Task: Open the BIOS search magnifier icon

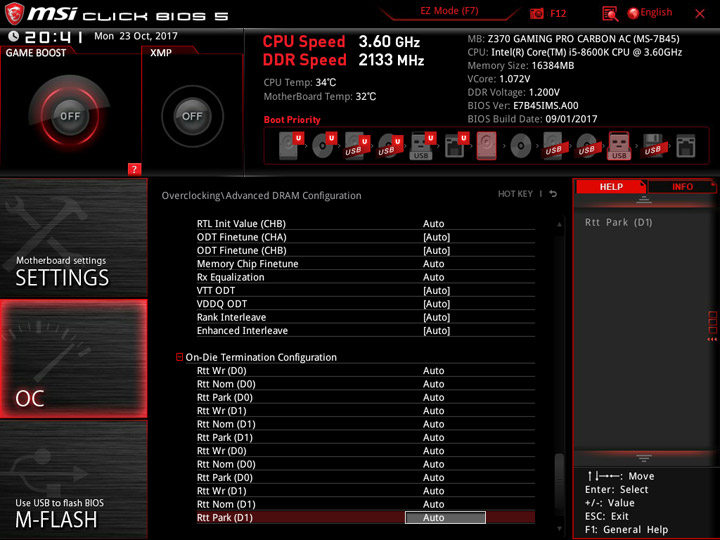Action: 610,14
